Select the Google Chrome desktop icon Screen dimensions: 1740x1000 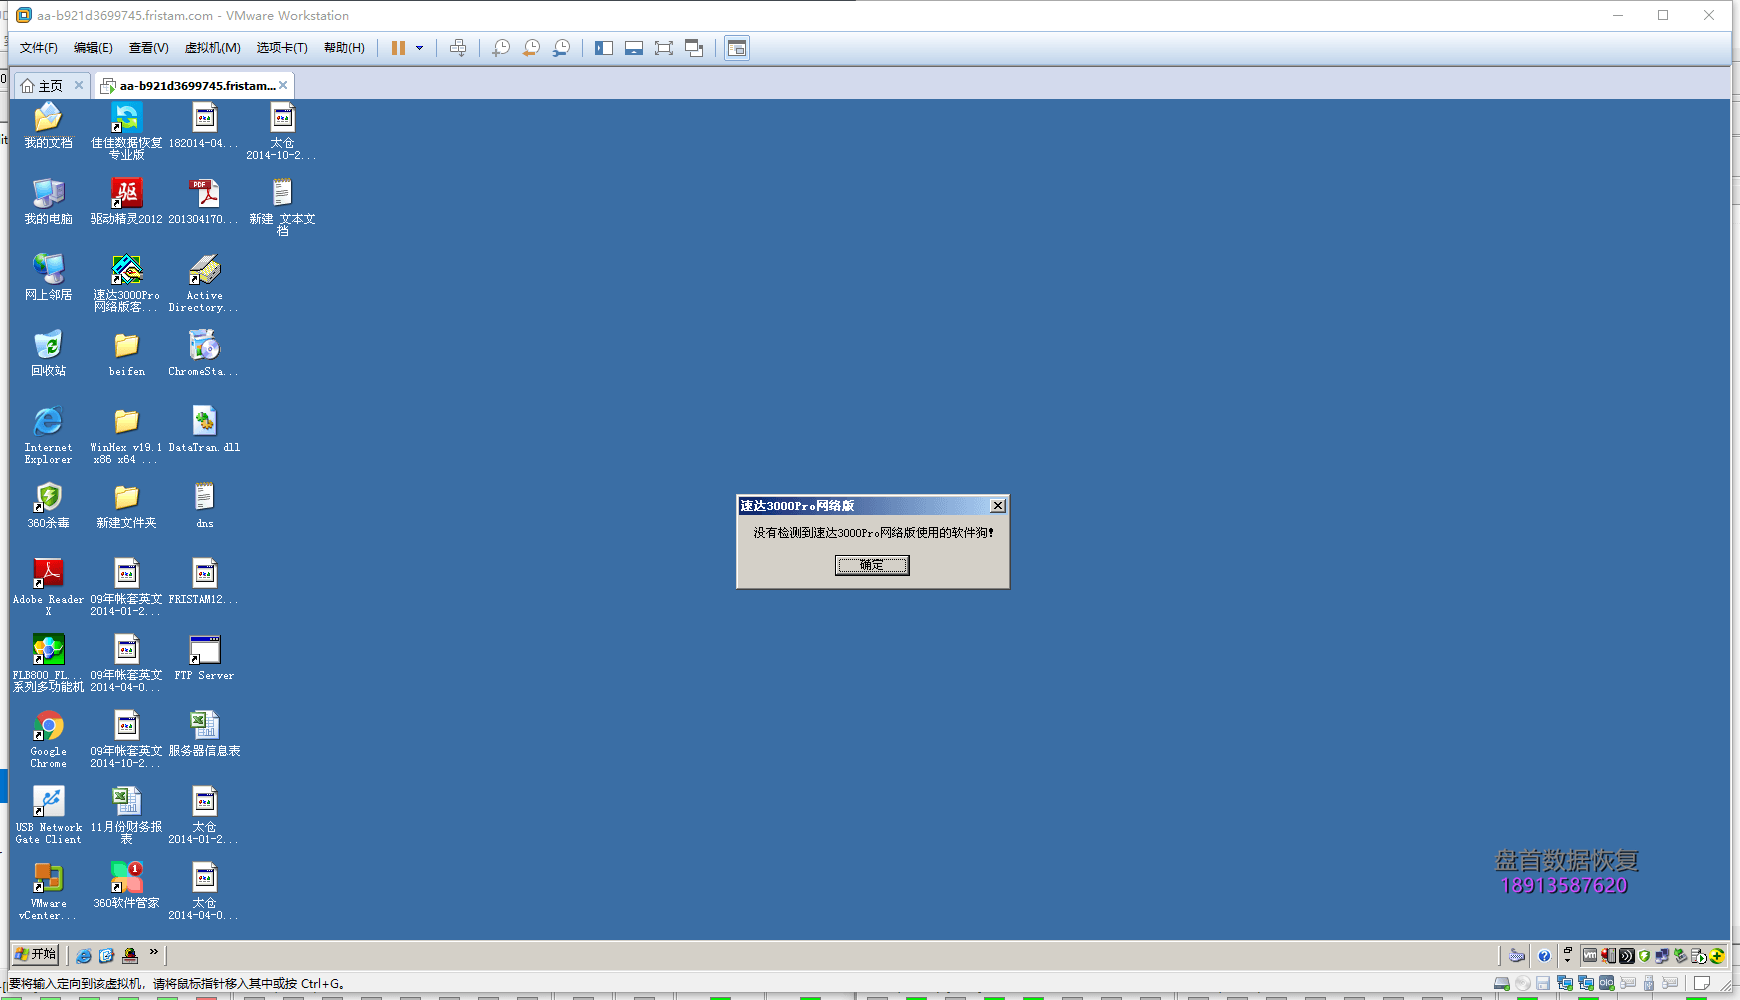click(x=48, y=739)
